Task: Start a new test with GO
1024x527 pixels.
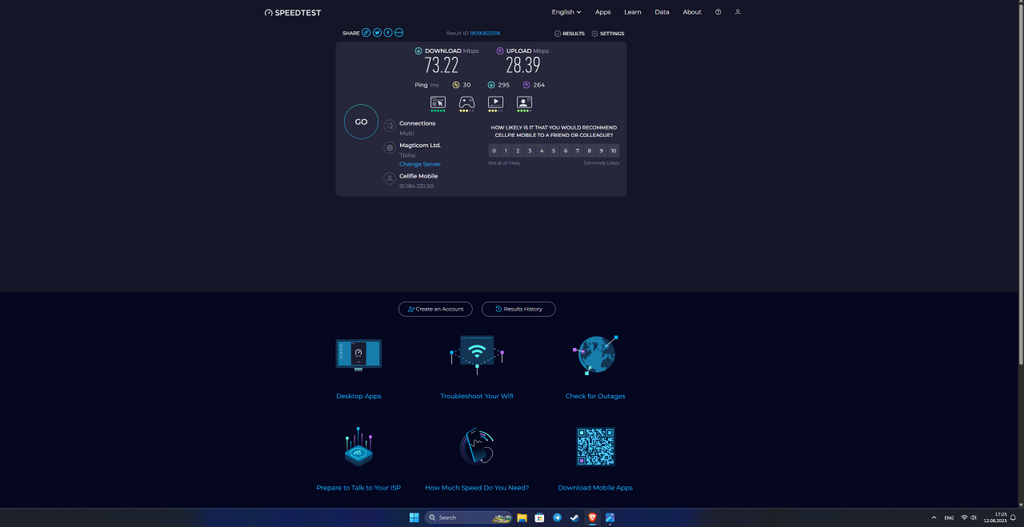Action: point(361,122)
